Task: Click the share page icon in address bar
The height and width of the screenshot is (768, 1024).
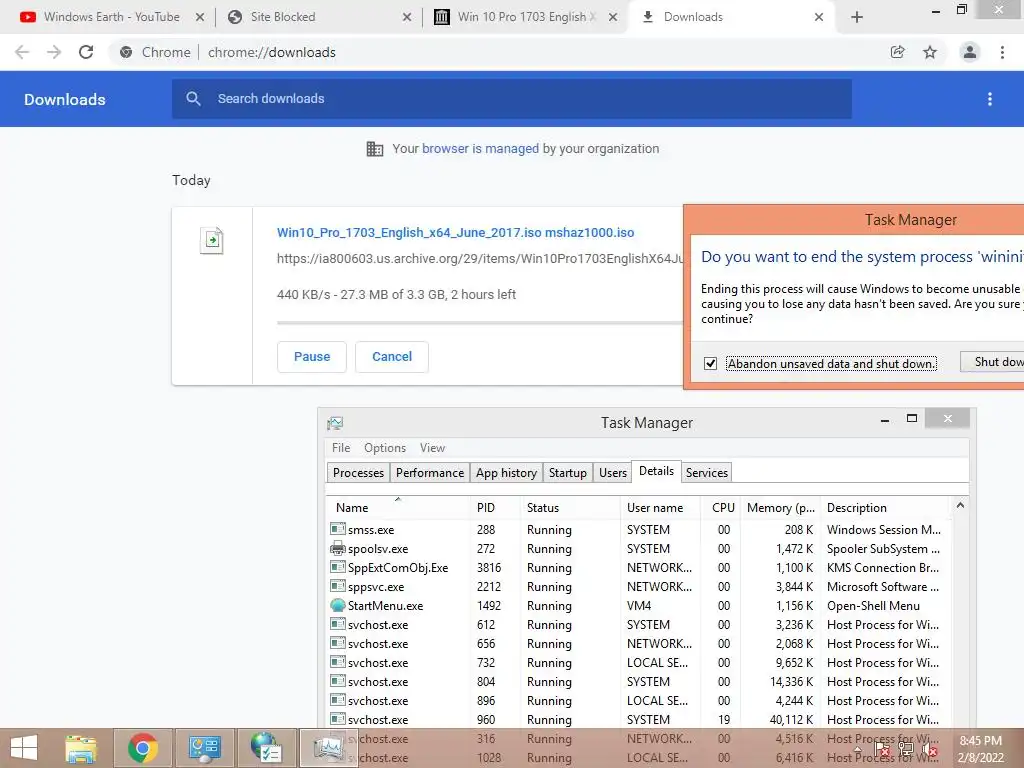Action: coord(897,52)
